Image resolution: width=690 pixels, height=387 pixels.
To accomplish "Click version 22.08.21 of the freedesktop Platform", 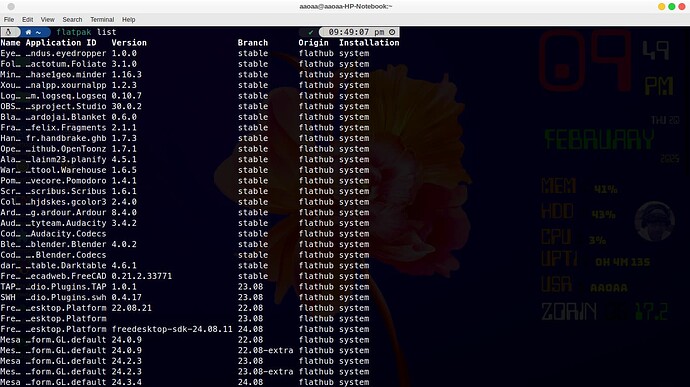I will (132, 308).
